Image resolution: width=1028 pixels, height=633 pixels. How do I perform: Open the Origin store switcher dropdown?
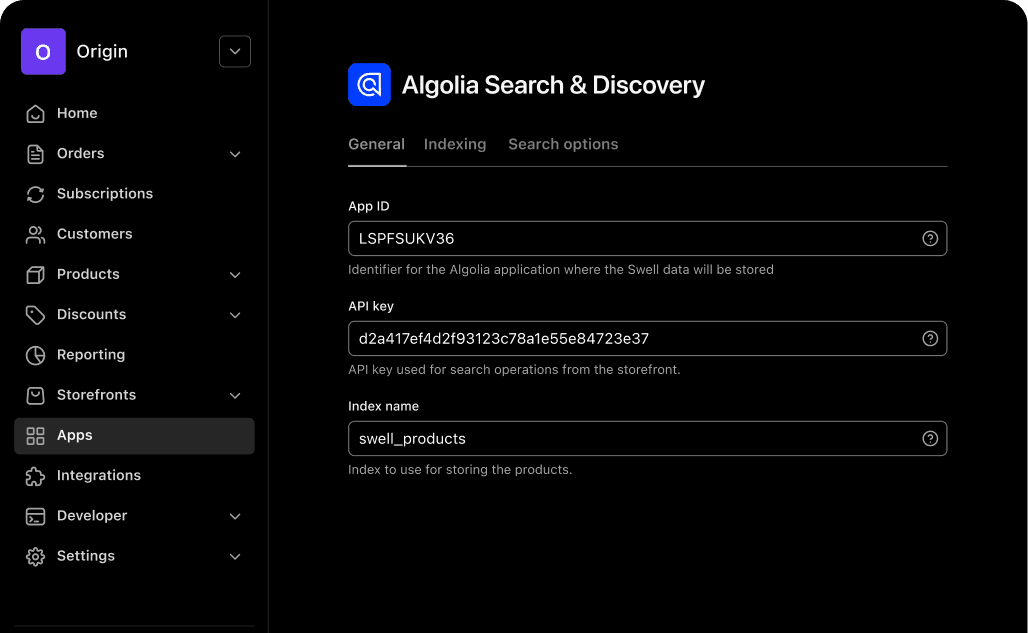point(235,51)
